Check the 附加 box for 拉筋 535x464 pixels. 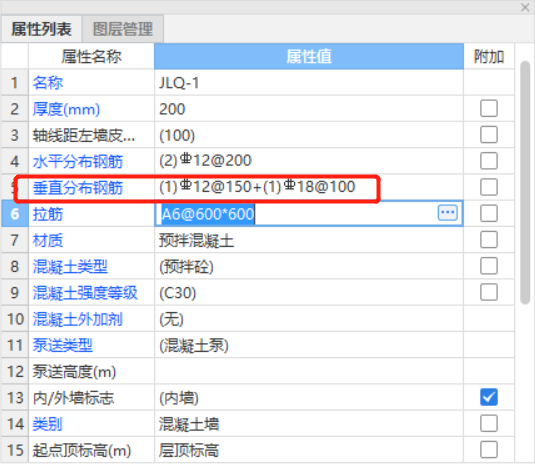[x=489, y=214]
